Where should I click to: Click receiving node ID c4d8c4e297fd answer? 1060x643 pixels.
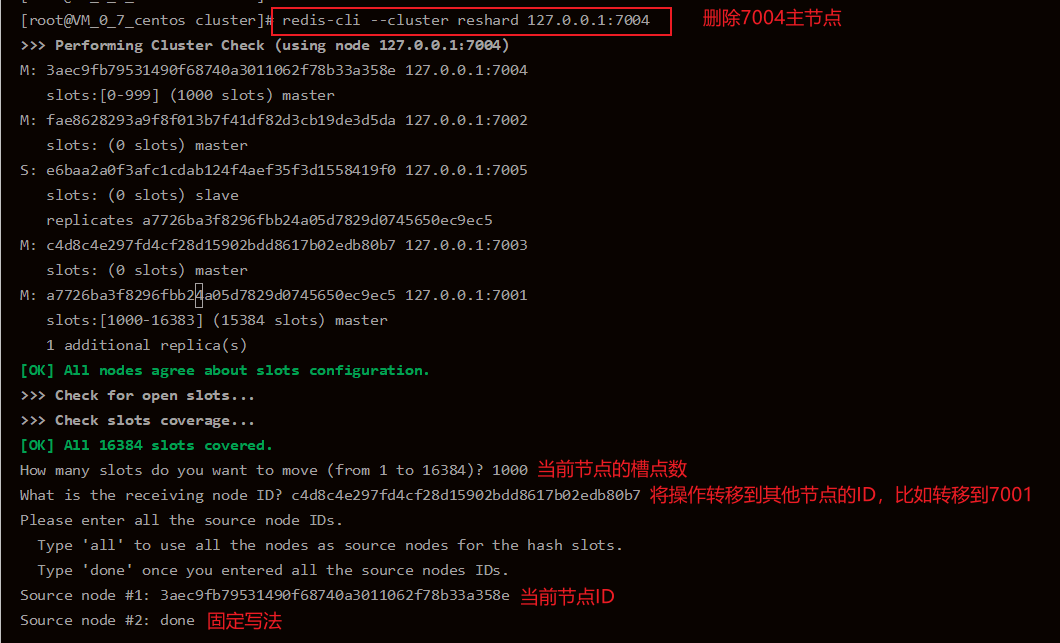coord(466,495)
